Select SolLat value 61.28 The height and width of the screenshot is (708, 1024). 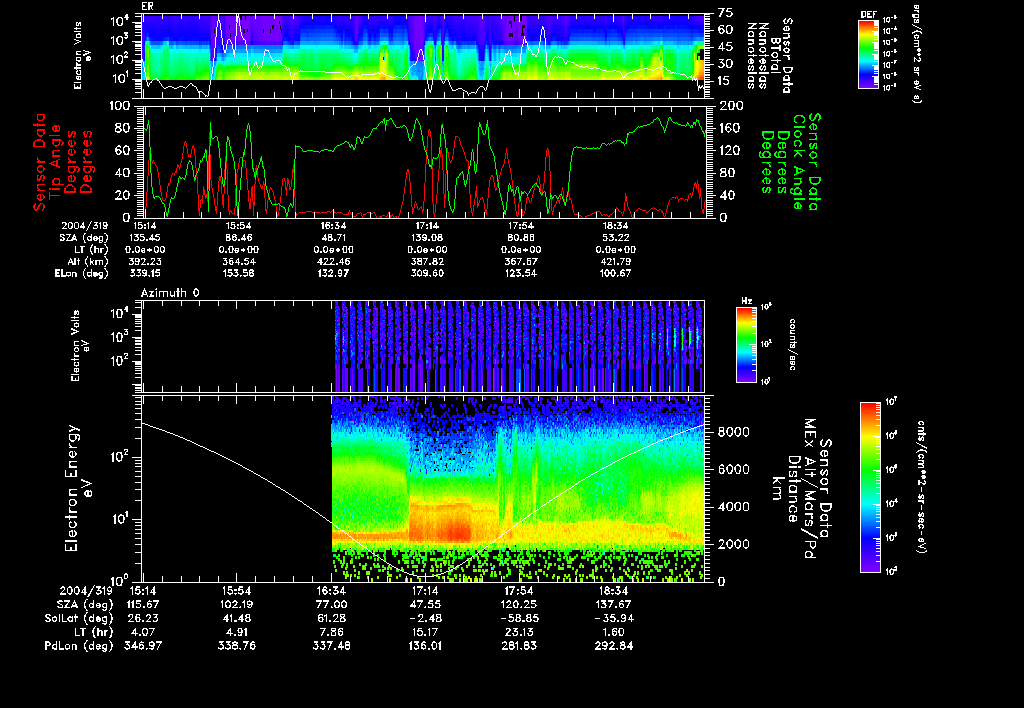pyautogui.click(x=331, y=618)
